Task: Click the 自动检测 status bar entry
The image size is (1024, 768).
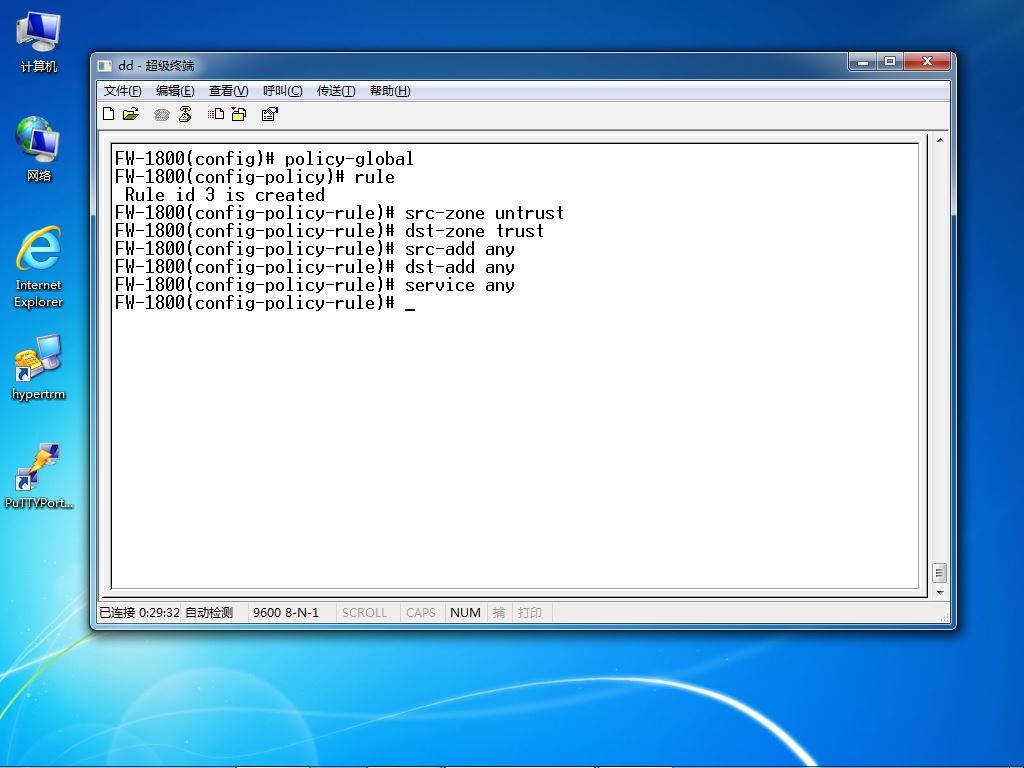Action: pos(209,613)
